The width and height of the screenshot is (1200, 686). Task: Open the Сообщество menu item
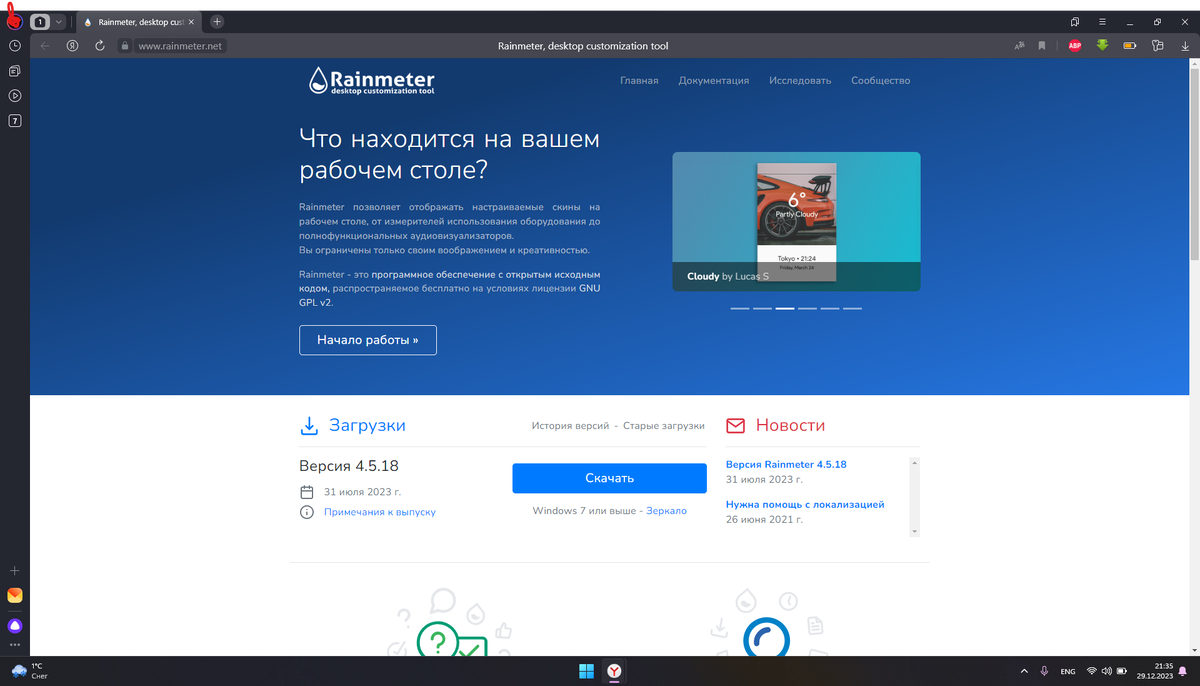click(x=881, y=81)
